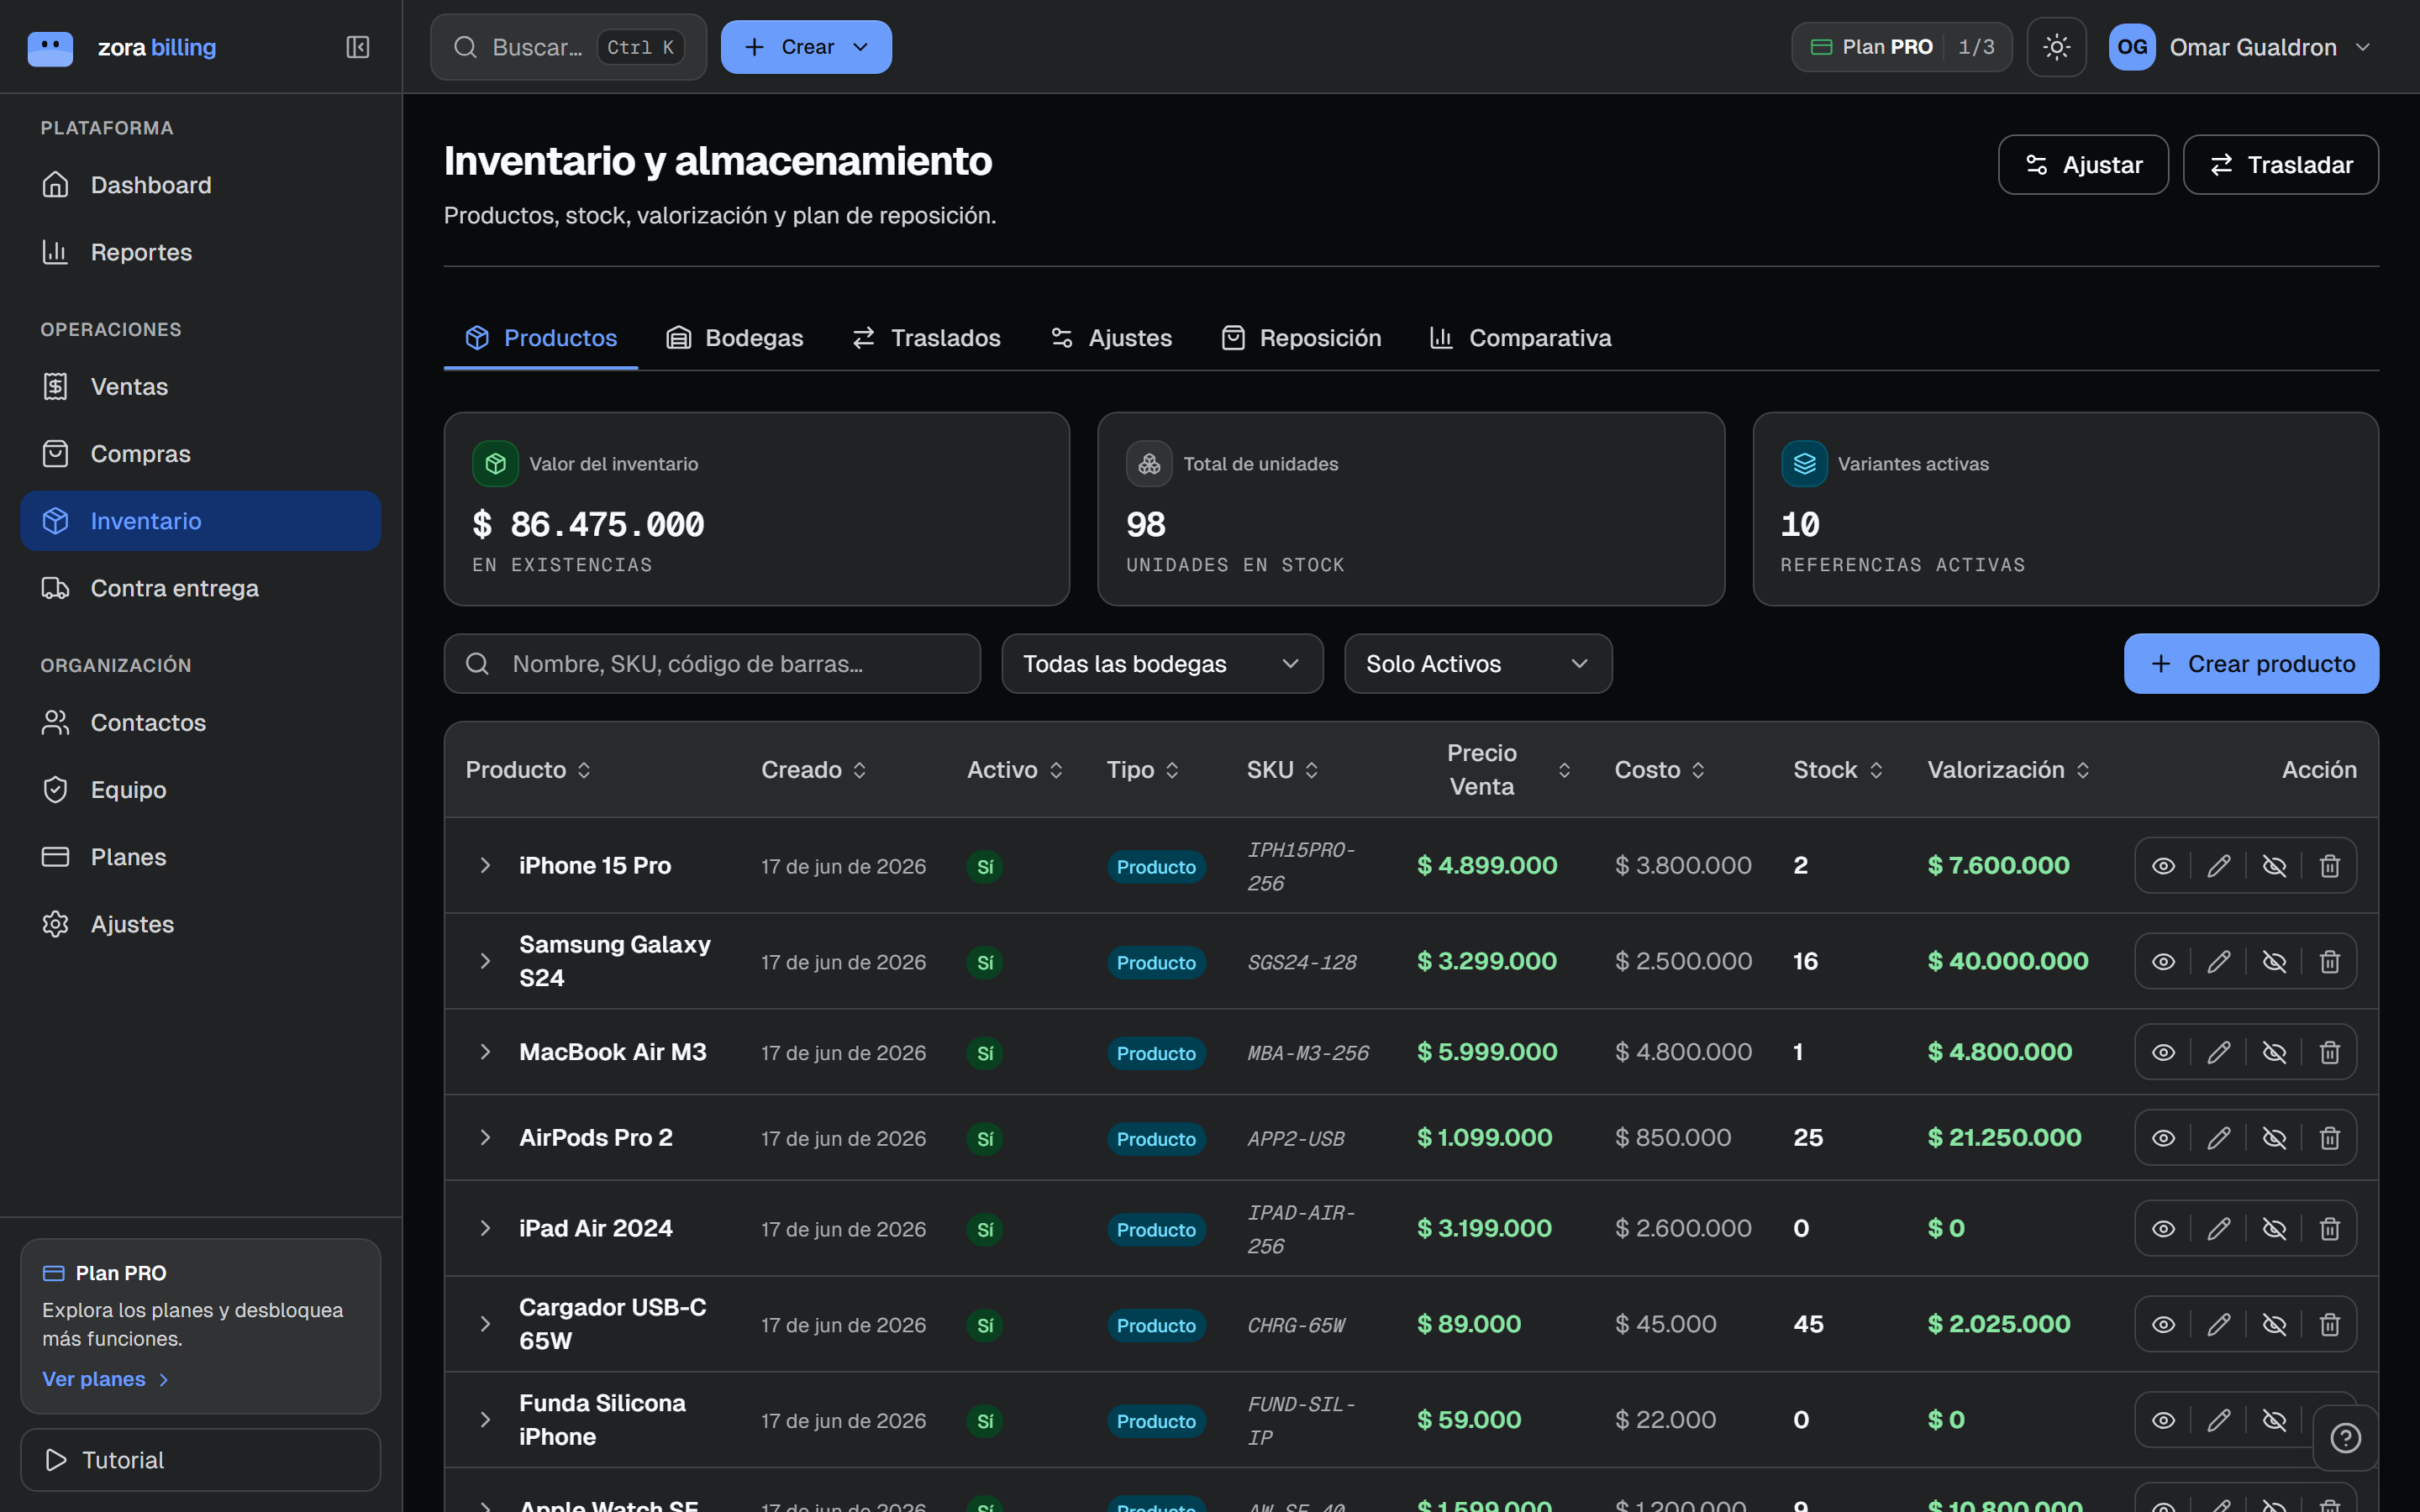Delete the AirPods Pro 2 row
2420x1512 pixels.
pyautogui.click(x=2329, y=1138)
